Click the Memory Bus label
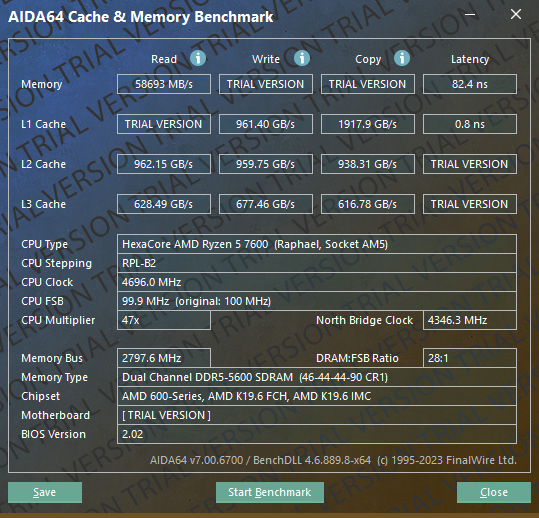This screenshot has height=518, width=539. [52, 359]
